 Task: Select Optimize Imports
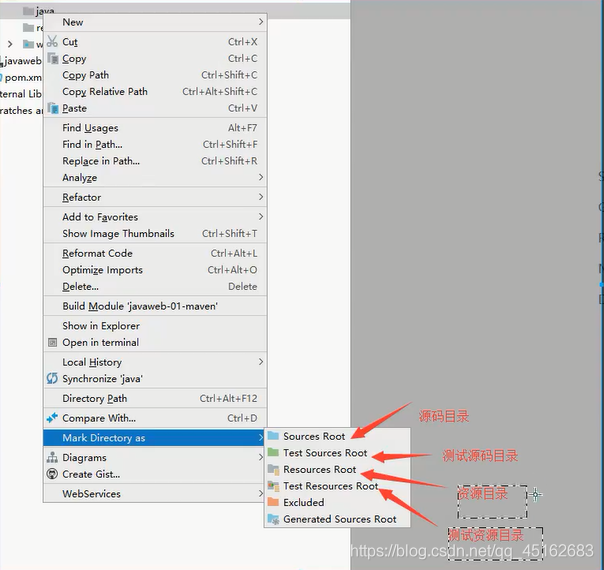coord(155,270)
